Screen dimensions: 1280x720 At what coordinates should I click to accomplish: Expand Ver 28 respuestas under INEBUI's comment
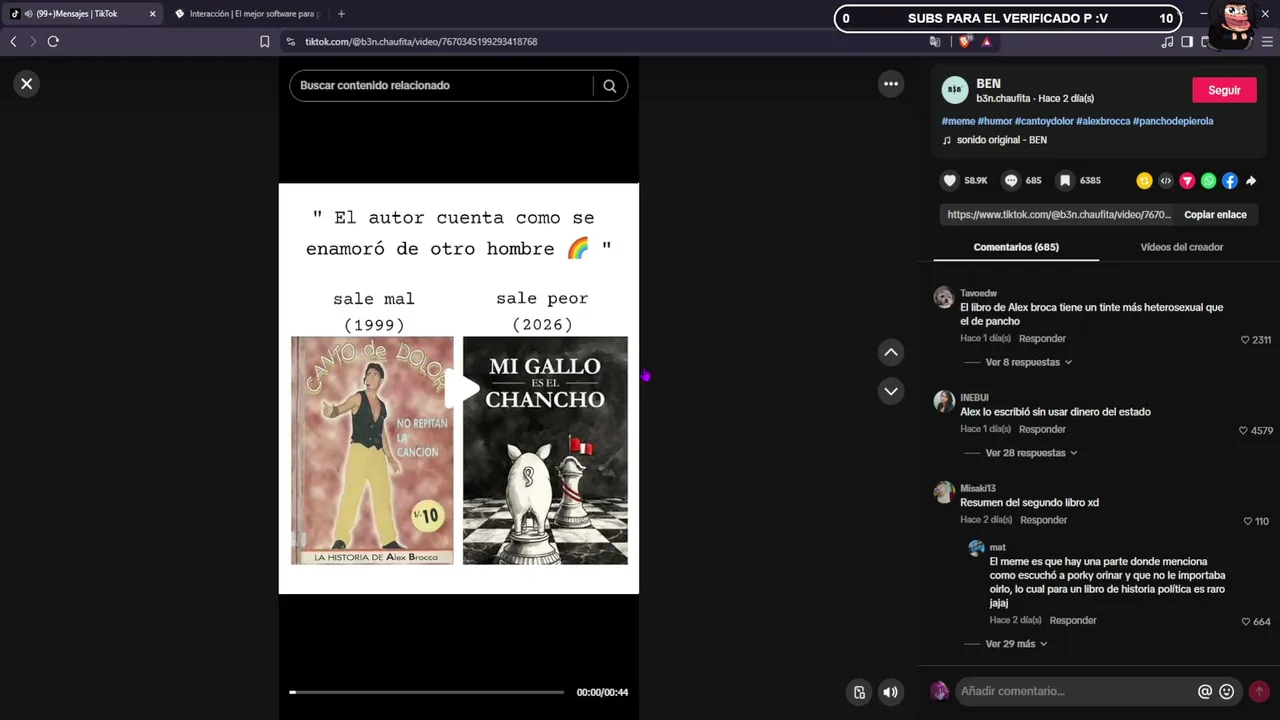pyautogui.click(x=1031, y=453)
